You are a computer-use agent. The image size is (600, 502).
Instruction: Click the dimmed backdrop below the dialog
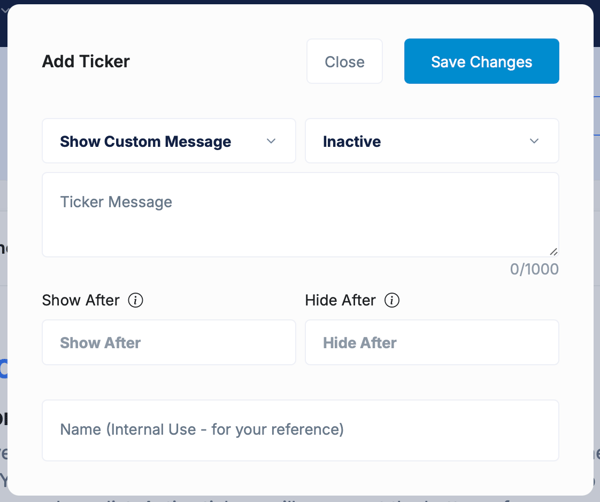point(300,494)
